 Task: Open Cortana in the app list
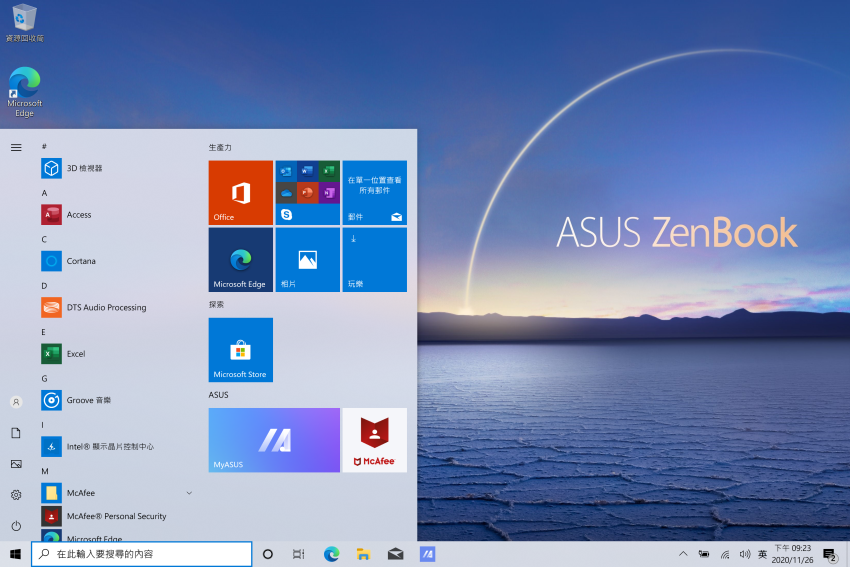[x=117, y=261]
